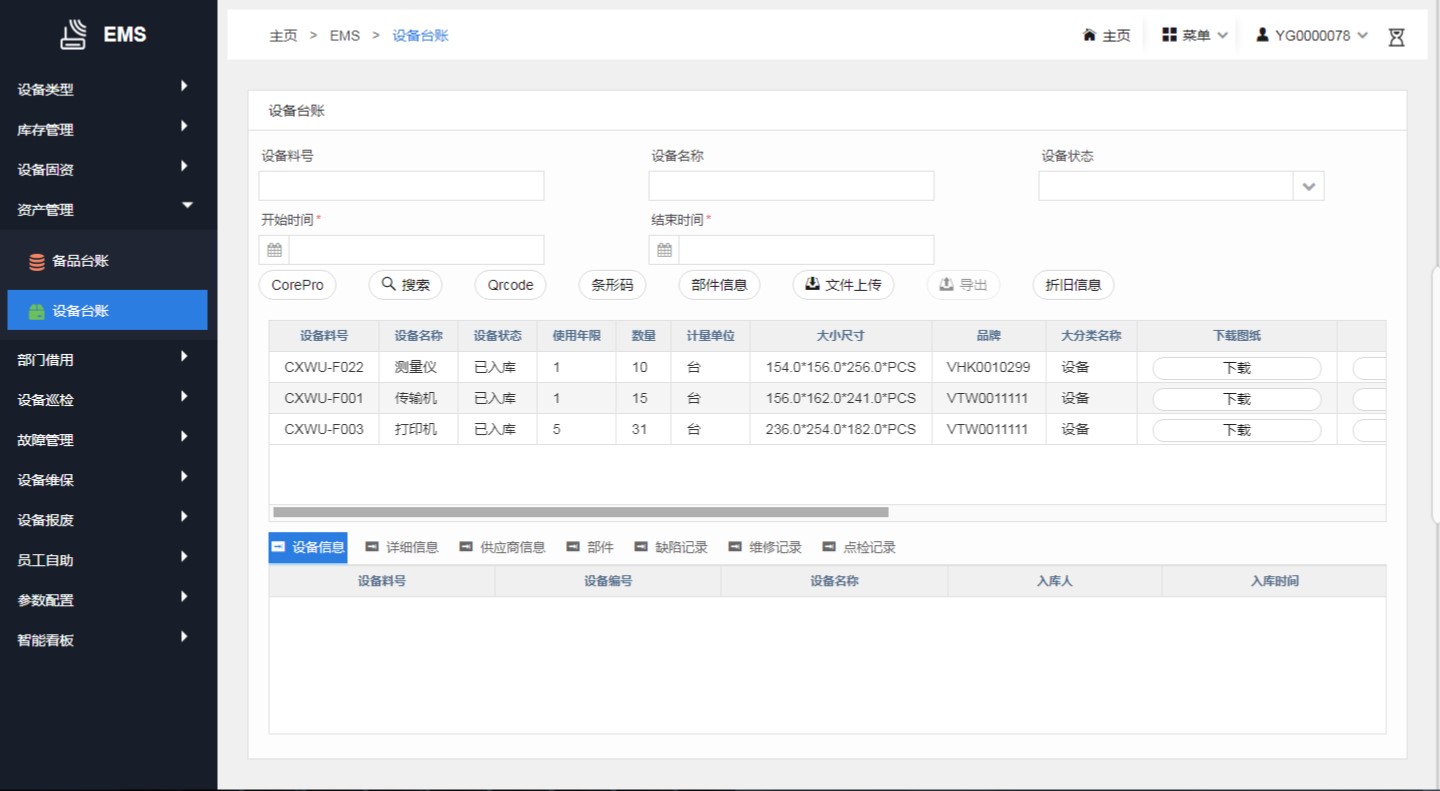Viewport: 1440px width, 791px height.
Task: Click the upload icon in 文件上传
Action: pyautogui.click(x=813, y=284)
